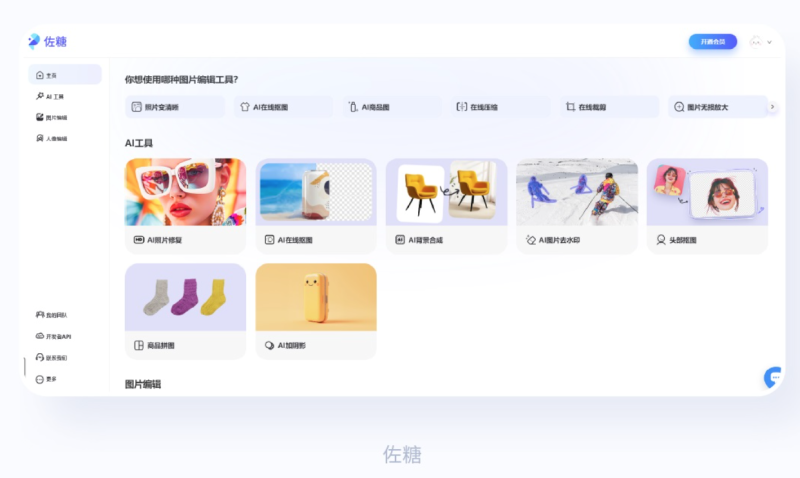Open the AI照片修复 sunglasses thumbnail card
The height and width of the screenshot is (478, 800).
[x=185, y=206]
